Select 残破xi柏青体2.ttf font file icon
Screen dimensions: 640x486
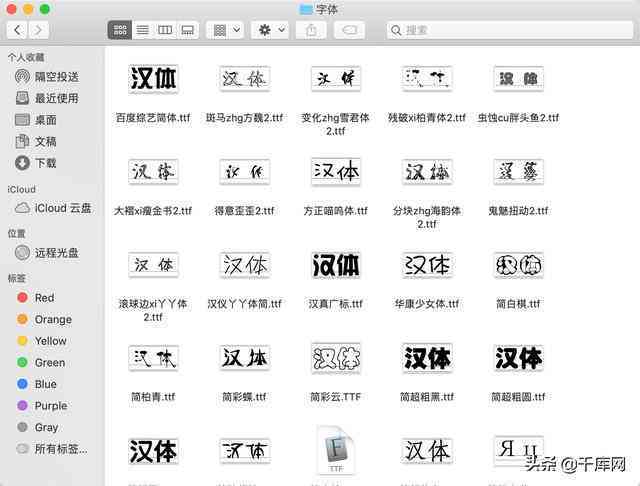click(427, 78)
